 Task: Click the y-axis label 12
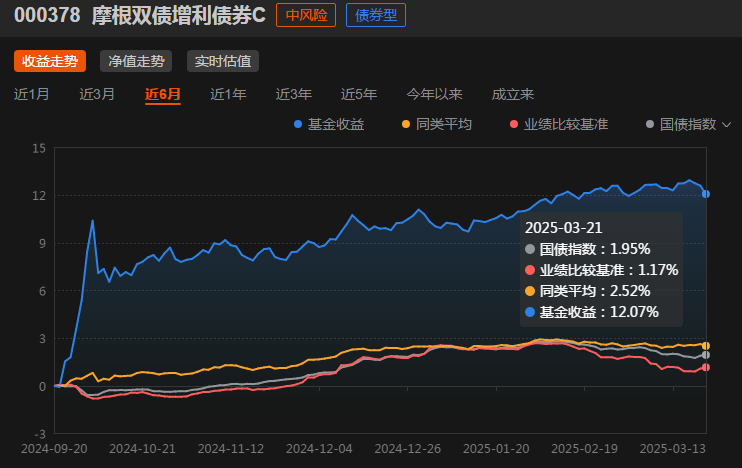39,195
